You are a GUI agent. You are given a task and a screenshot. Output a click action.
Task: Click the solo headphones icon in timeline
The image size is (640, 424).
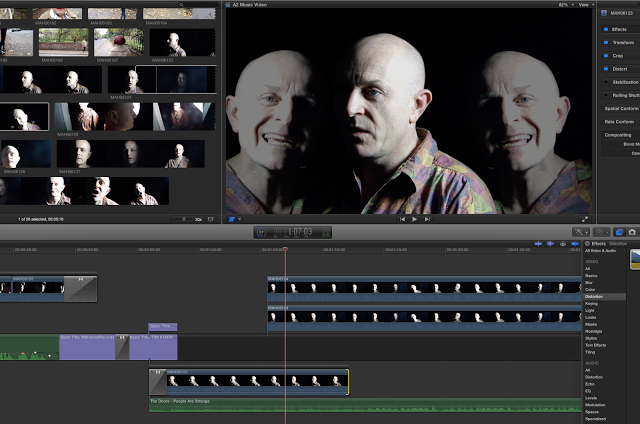563,244
